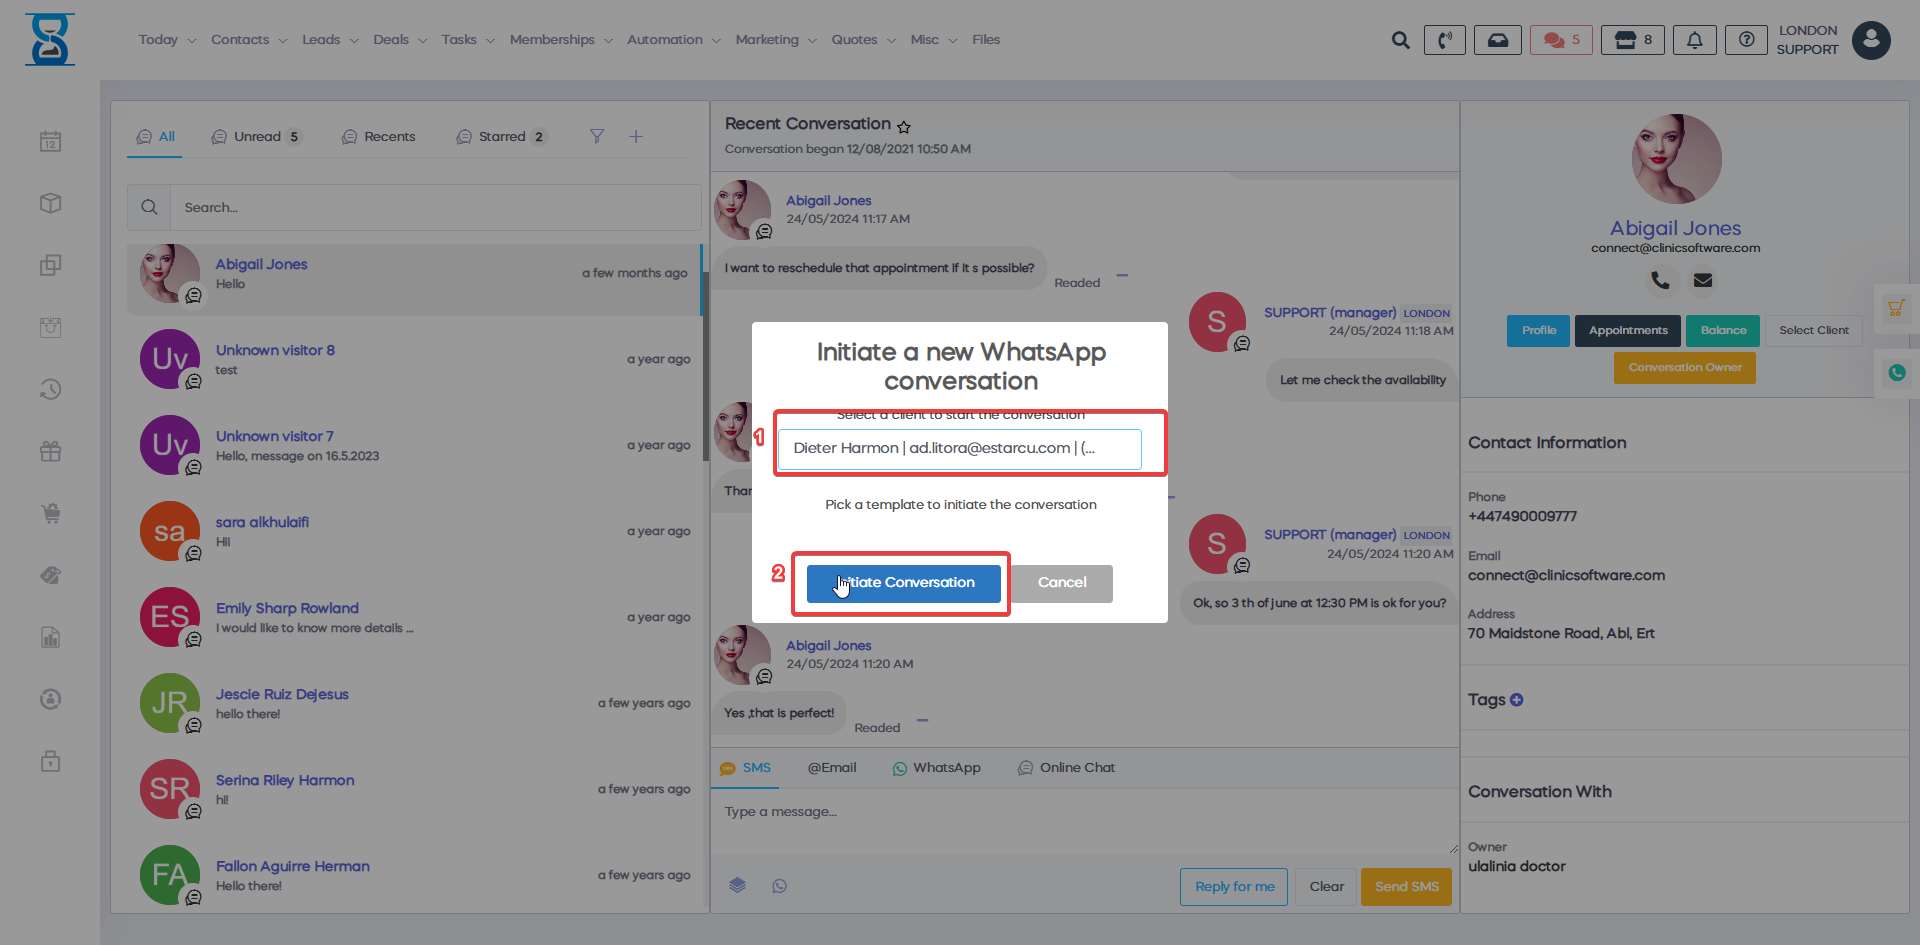Click the orange Send SMS button
The height and width of the screenshot is (945, 1920).
(1406, 887)
